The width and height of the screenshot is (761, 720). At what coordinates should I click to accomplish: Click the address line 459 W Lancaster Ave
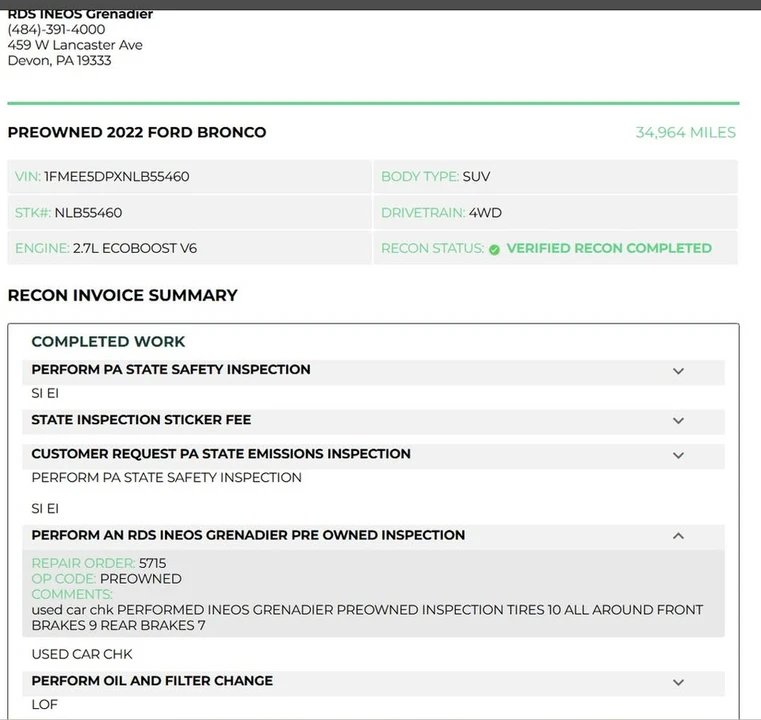coord(75,45)
